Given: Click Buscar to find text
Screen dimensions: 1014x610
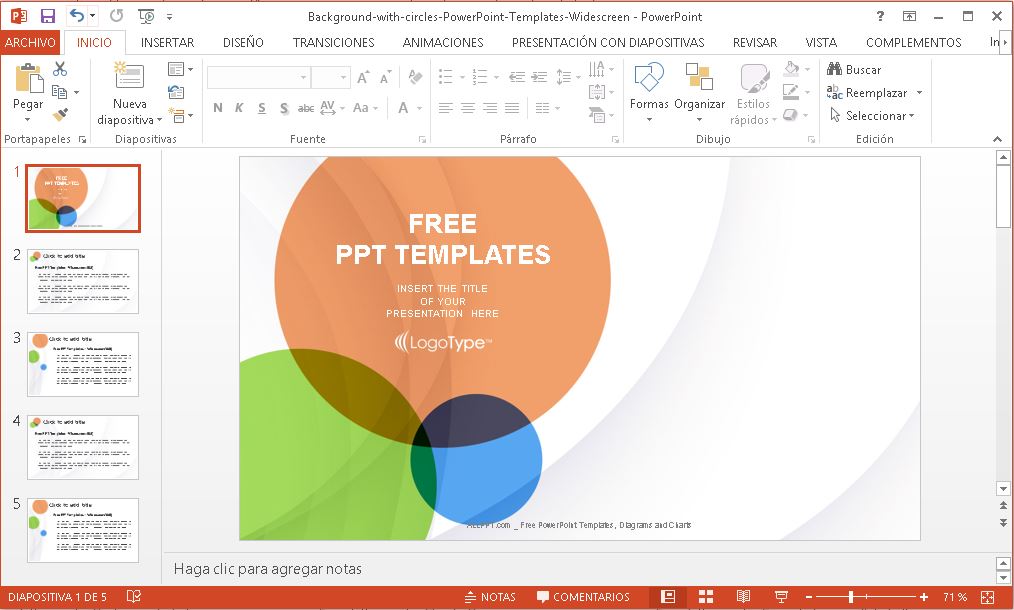Looking at the screenshot, I should click(x=854, y=69).
